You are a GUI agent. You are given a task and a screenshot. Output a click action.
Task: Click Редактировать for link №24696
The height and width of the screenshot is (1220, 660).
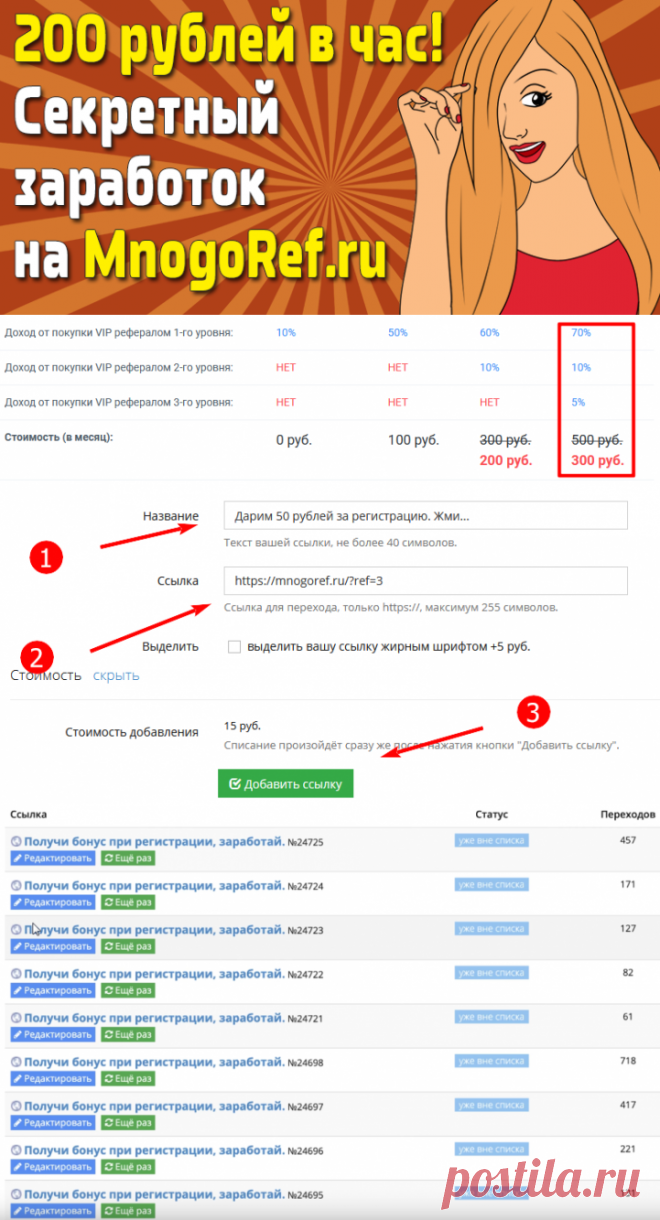coord(53,1166)
